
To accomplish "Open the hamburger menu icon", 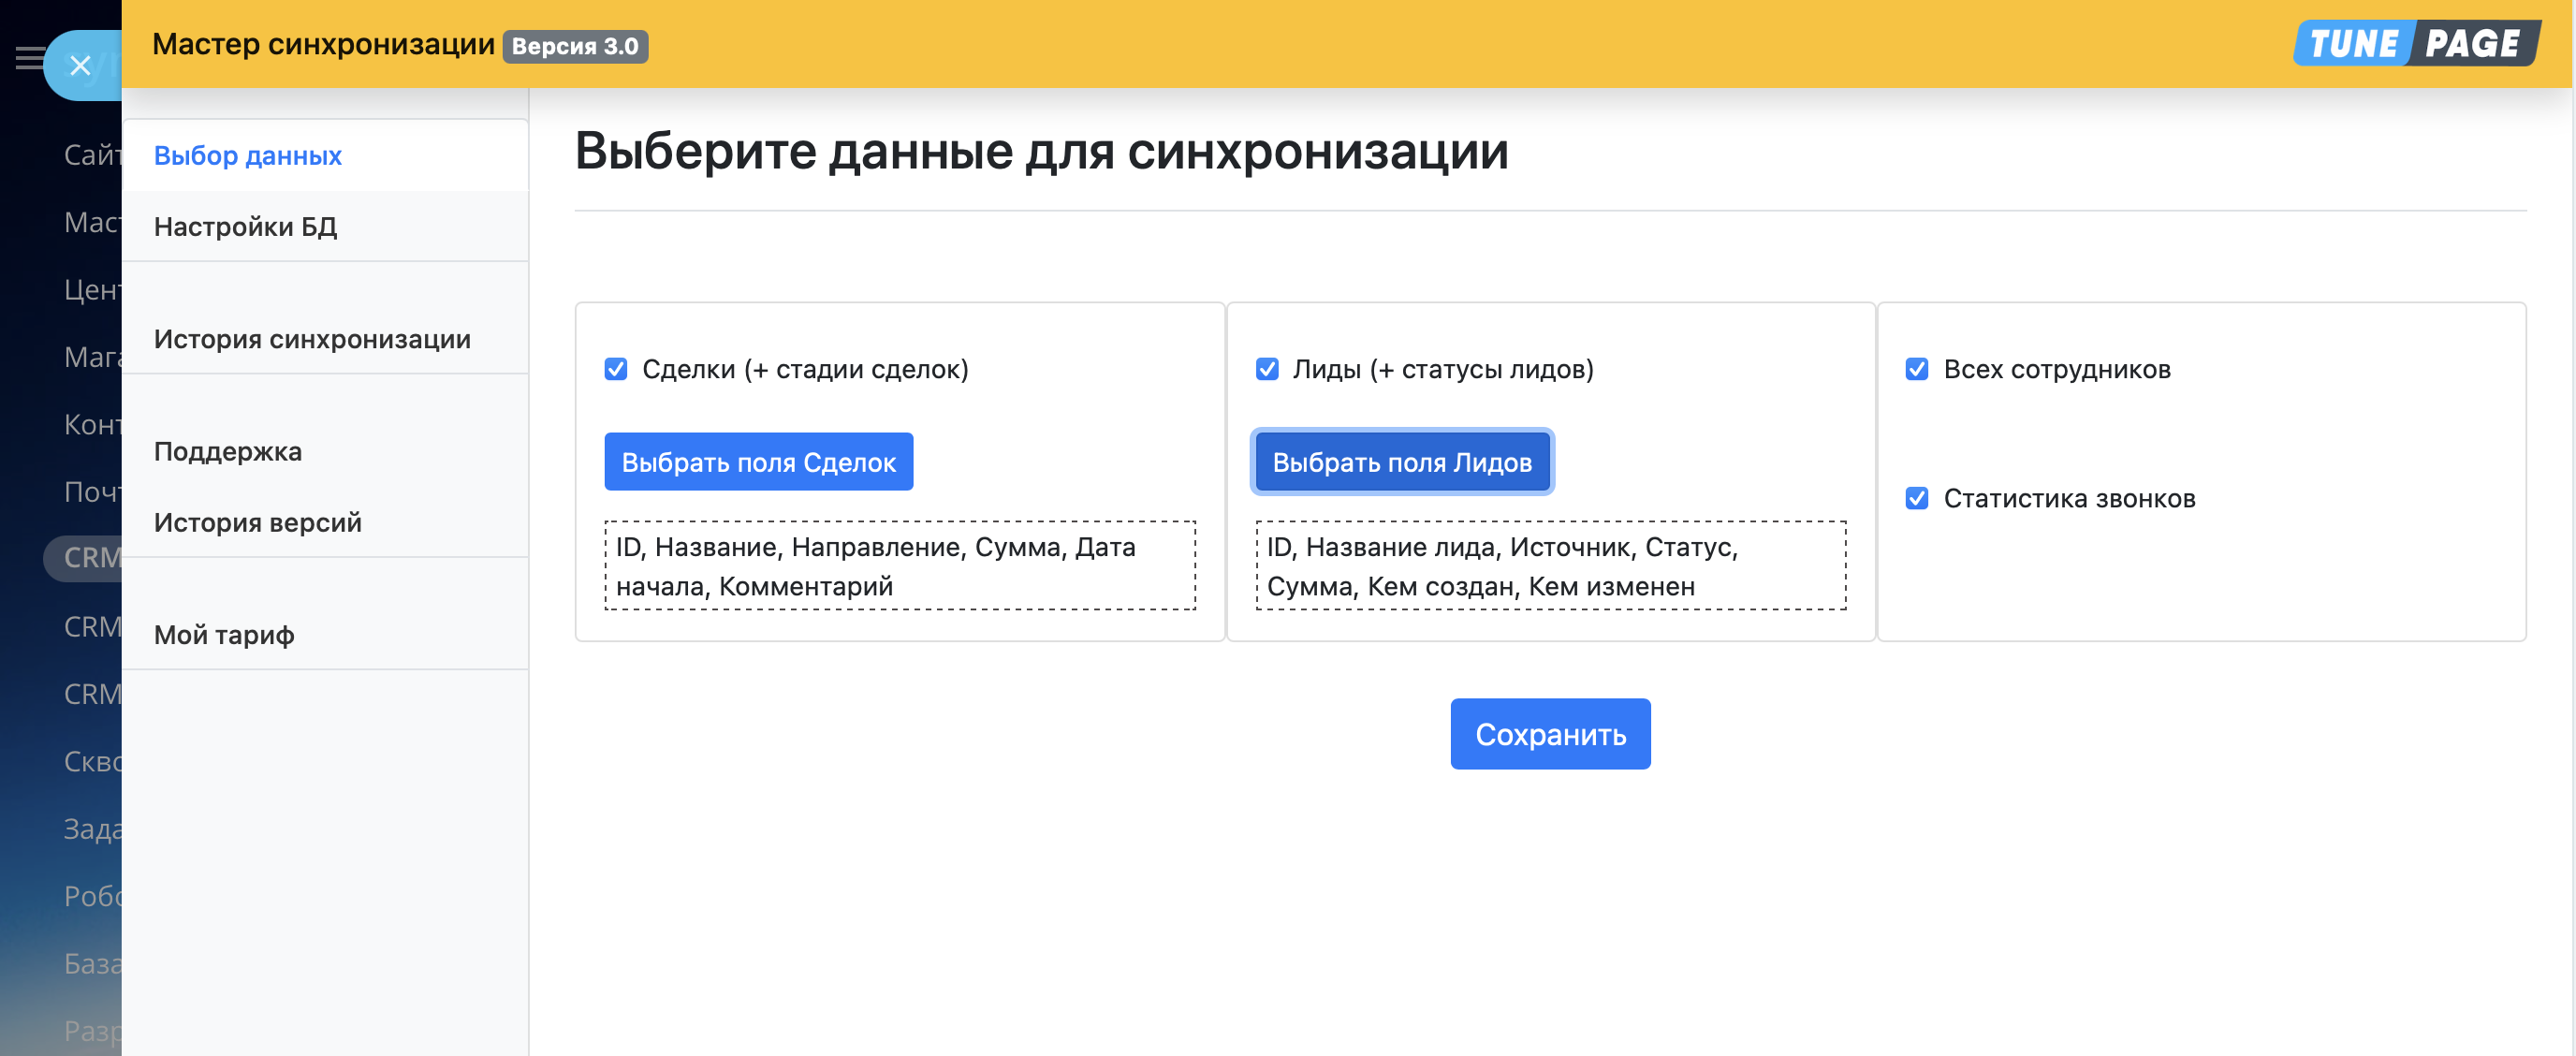I will click(28, 58).
